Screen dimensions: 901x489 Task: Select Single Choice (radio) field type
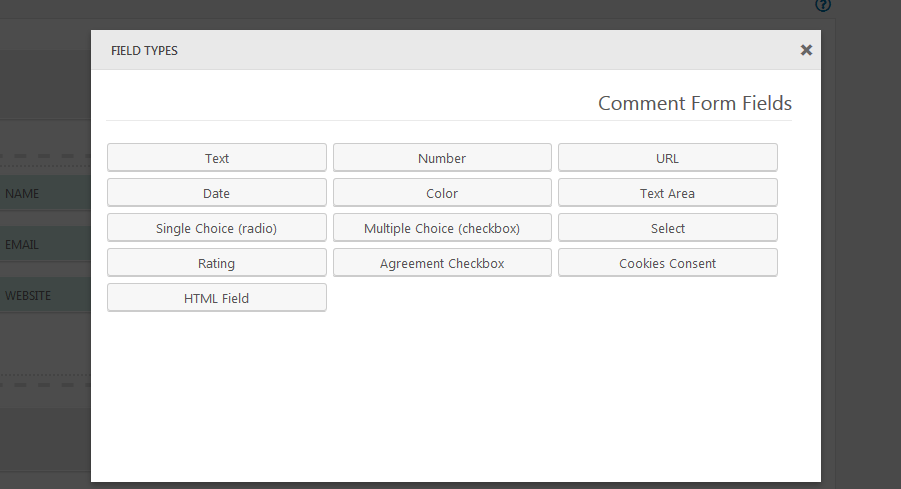tap(217, 228)
